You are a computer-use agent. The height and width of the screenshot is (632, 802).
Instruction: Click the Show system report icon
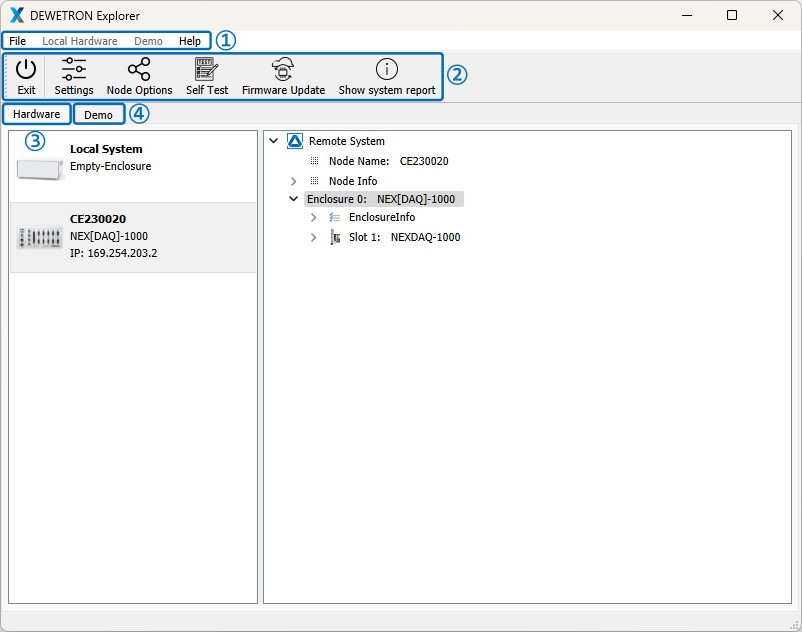[387, 69]
